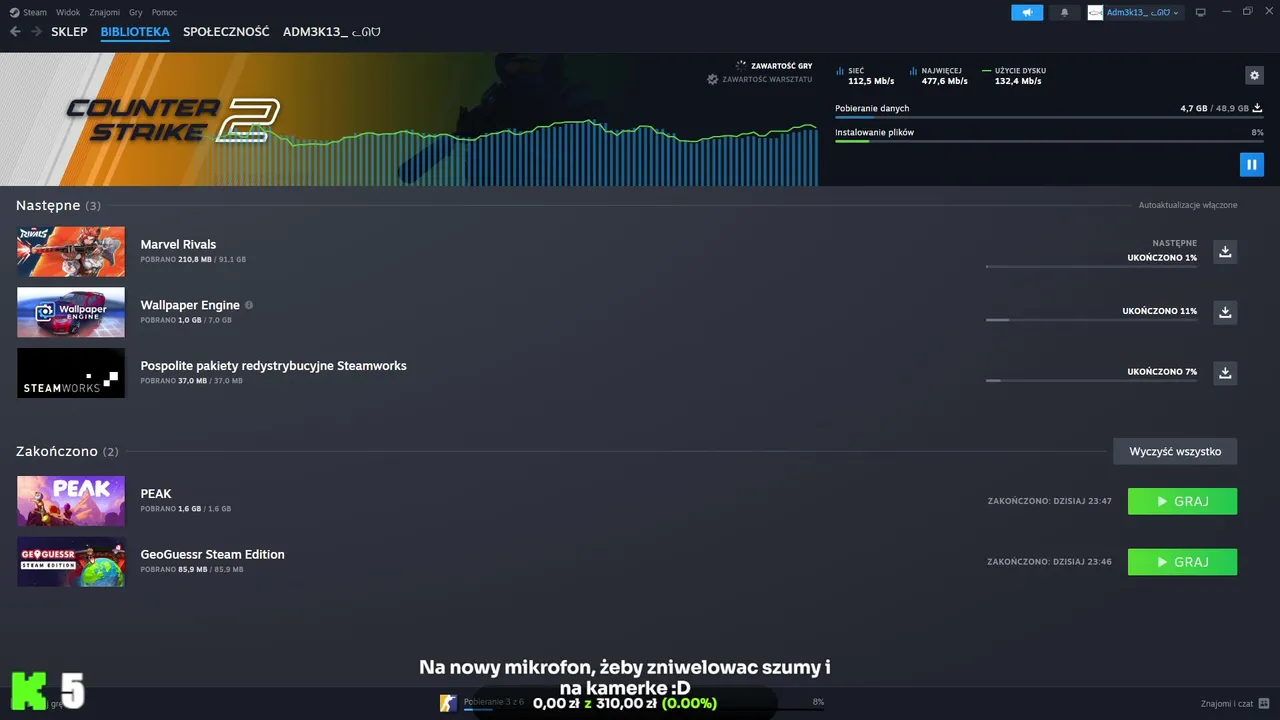Screen dimensions: 1280x720
Task: Click the Pobieranie danych progress bar
Action: [1049, 118]
